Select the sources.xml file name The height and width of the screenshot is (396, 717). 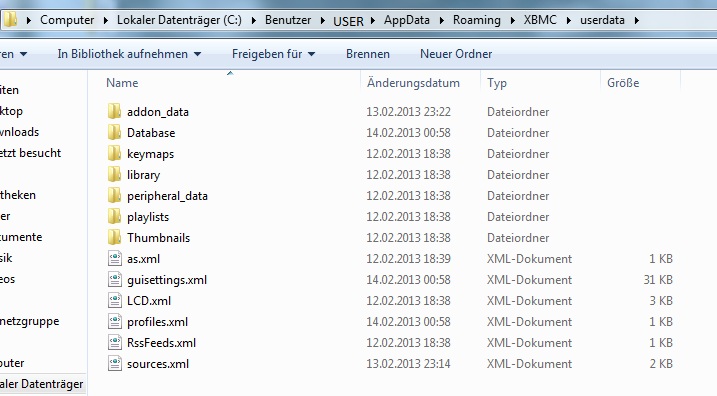point(158,364)
